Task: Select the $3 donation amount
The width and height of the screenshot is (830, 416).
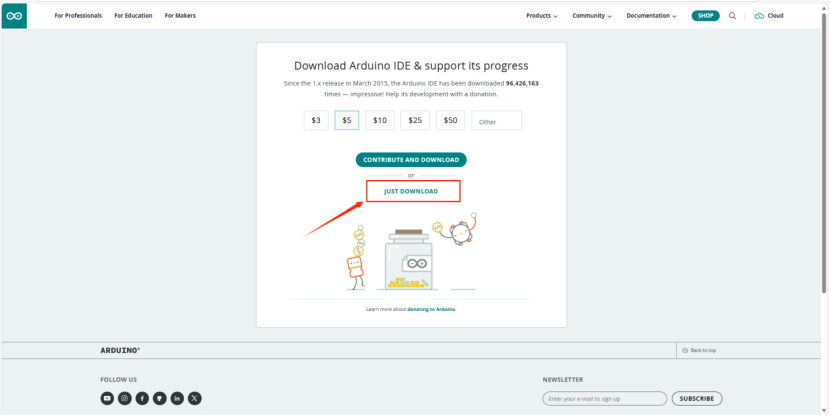Action: (316, 120)
